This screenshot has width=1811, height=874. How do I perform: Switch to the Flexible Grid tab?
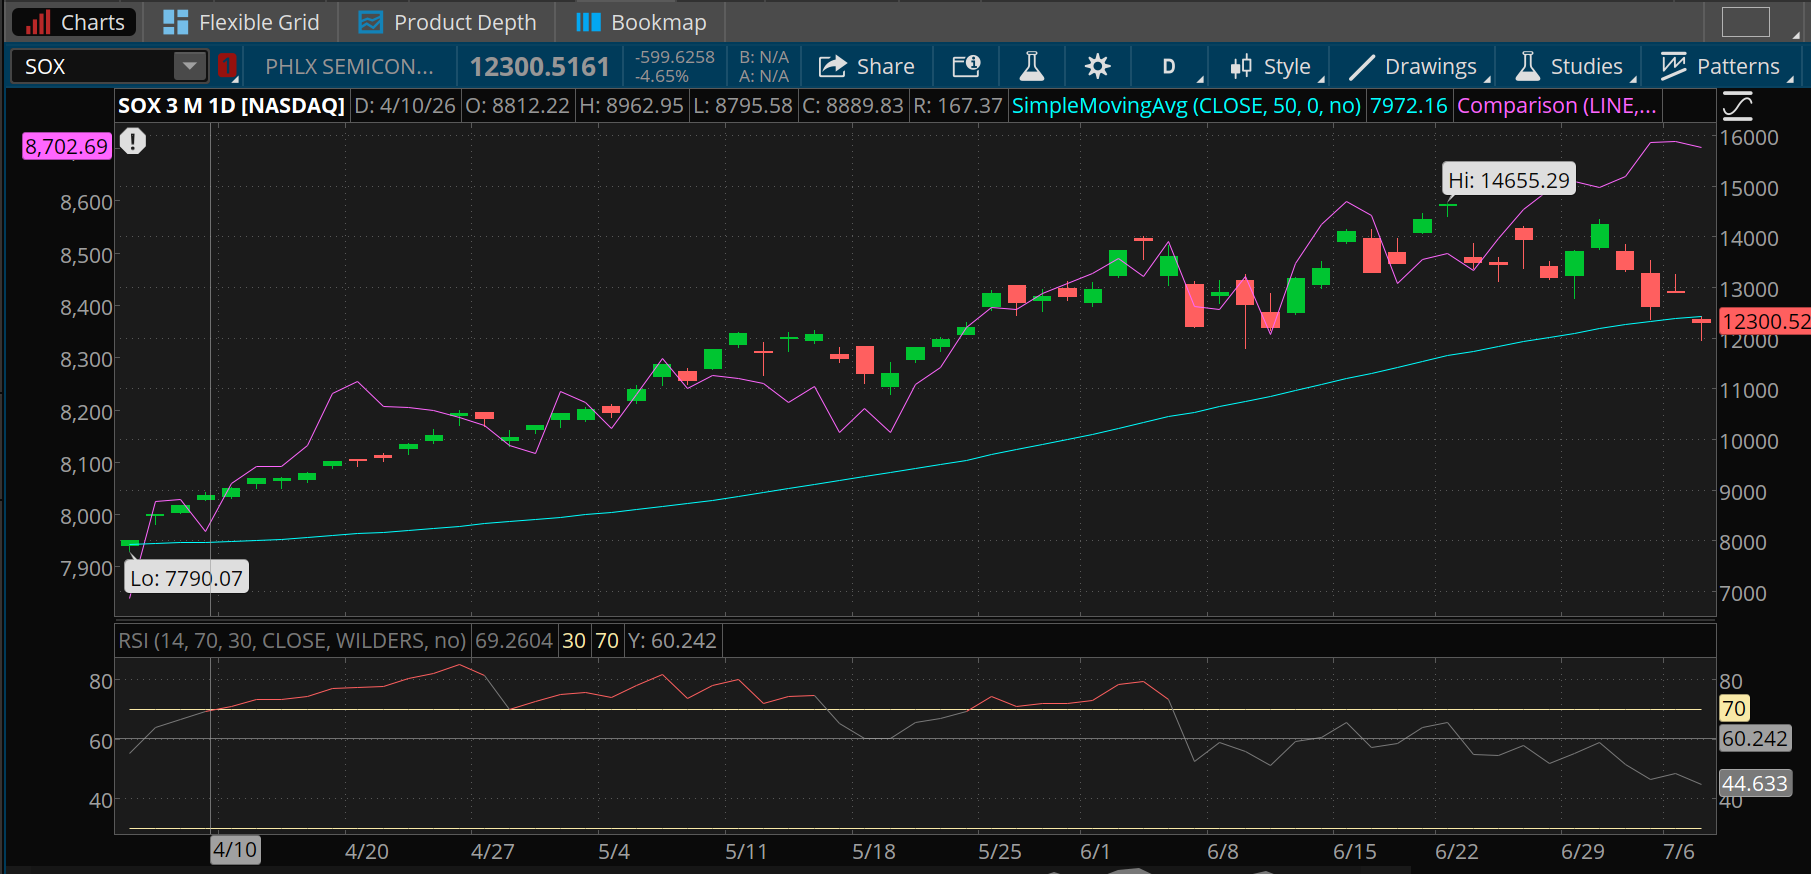click(x=241, y=22)
